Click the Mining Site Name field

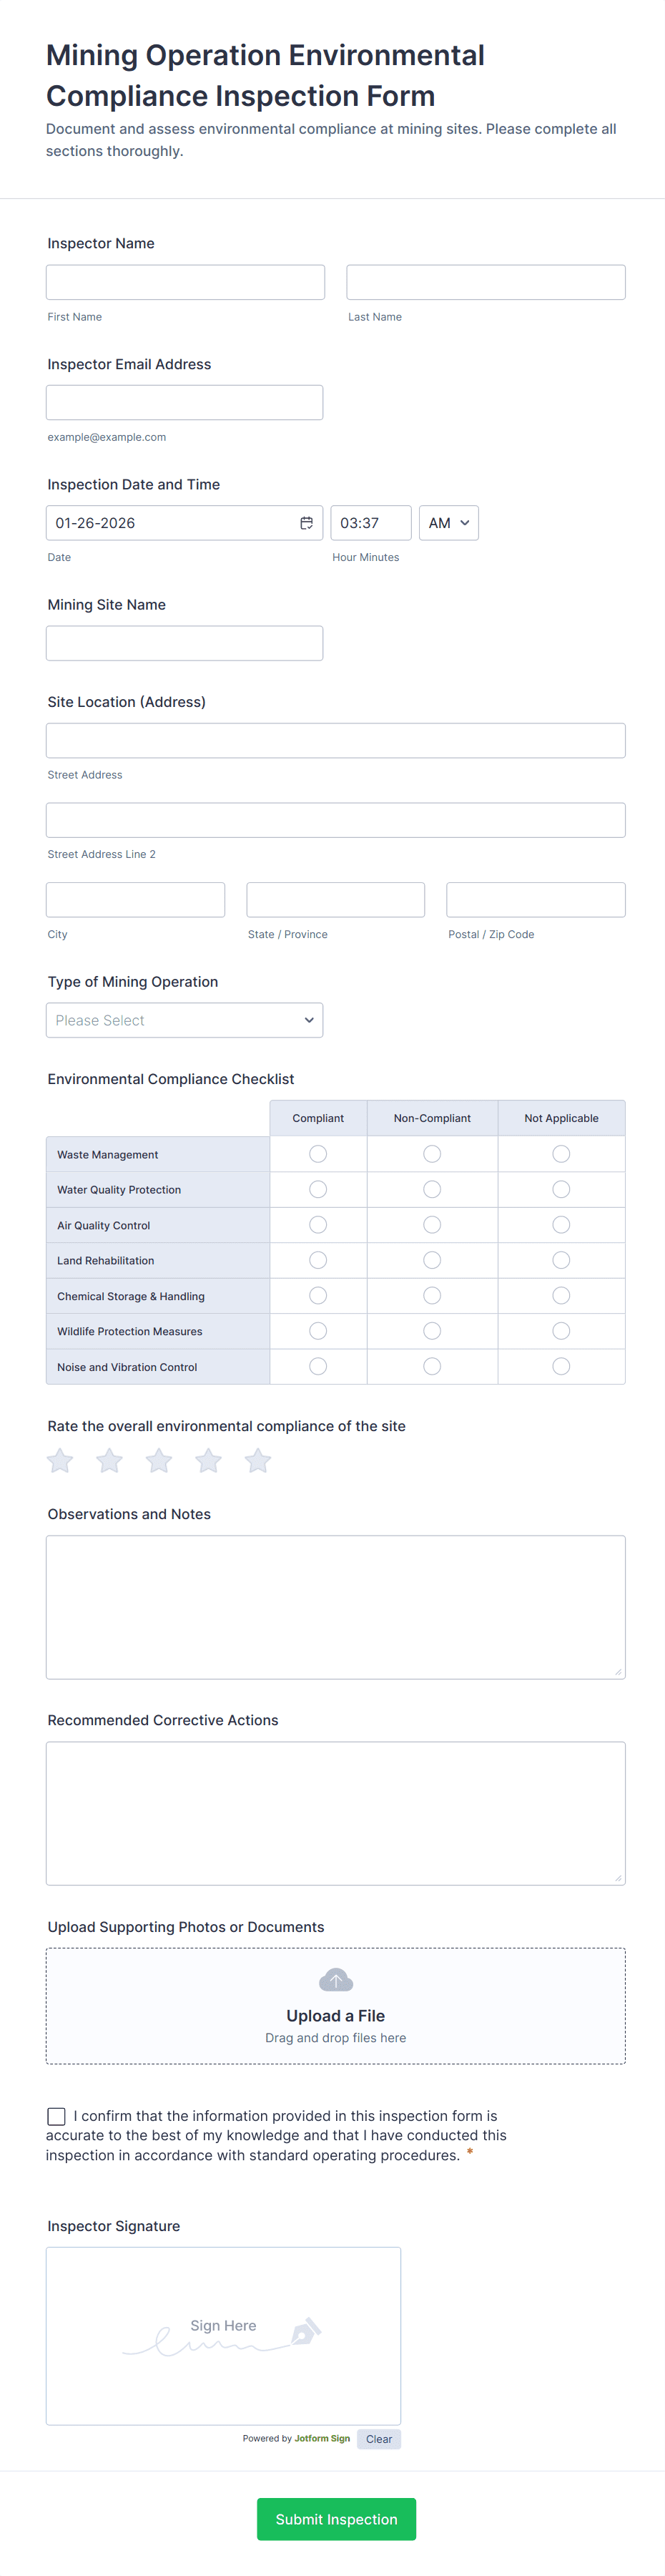pos(184,643)
